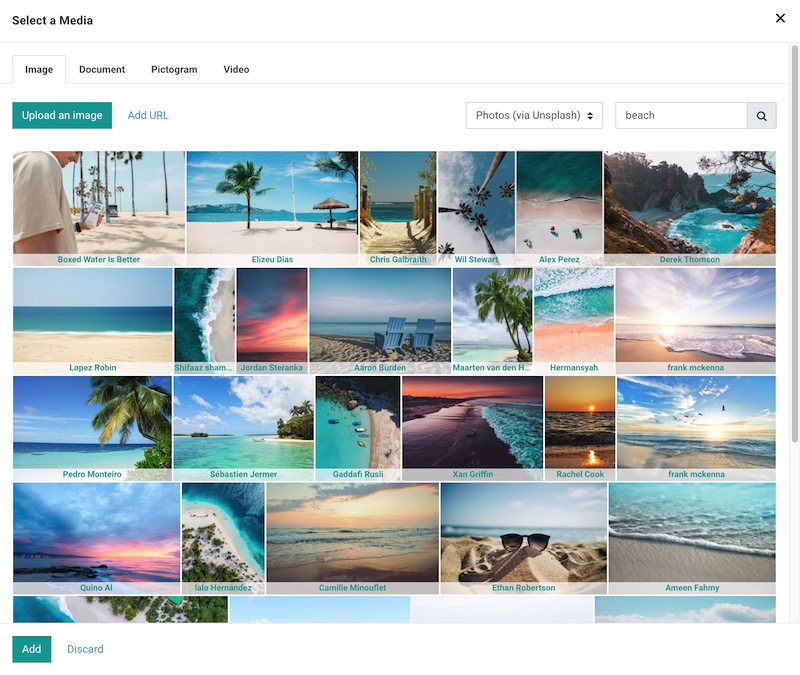Click the search magnifier icon
The image size is (800, 675).
(762, 115)
